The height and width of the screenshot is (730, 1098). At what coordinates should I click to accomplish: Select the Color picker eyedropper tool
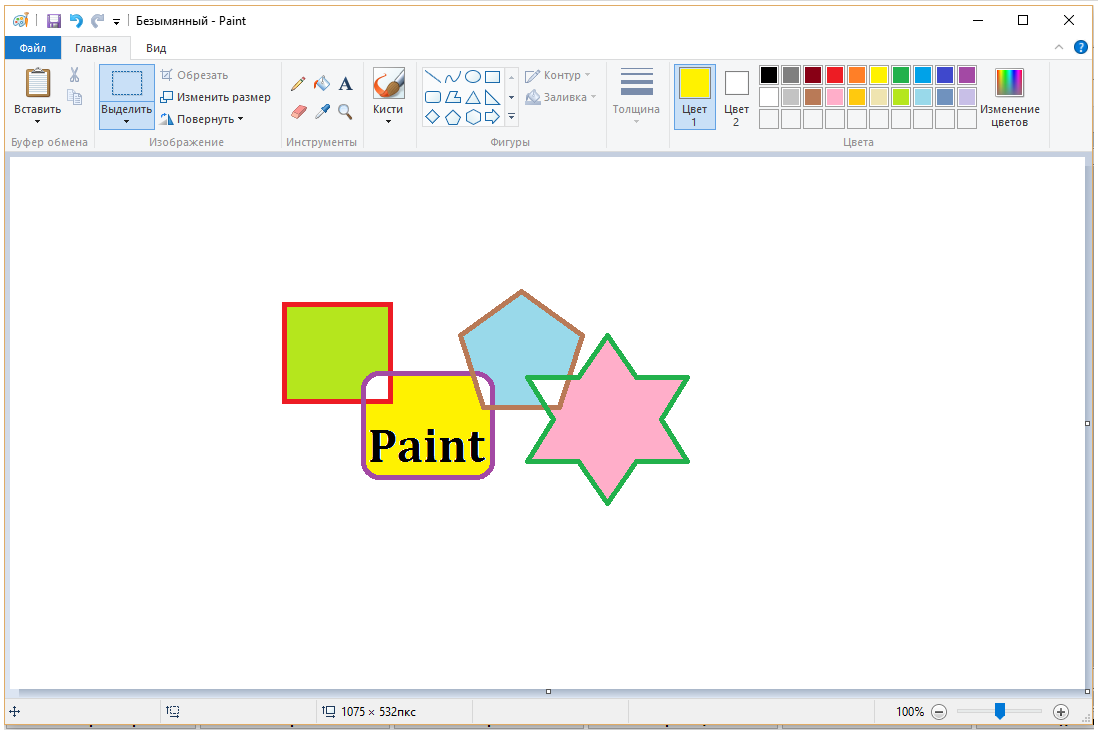pos(322,111)
